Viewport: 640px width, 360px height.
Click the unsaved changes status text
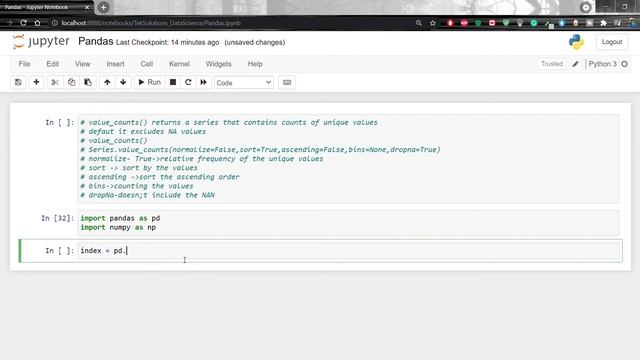(x=255, y=42)
